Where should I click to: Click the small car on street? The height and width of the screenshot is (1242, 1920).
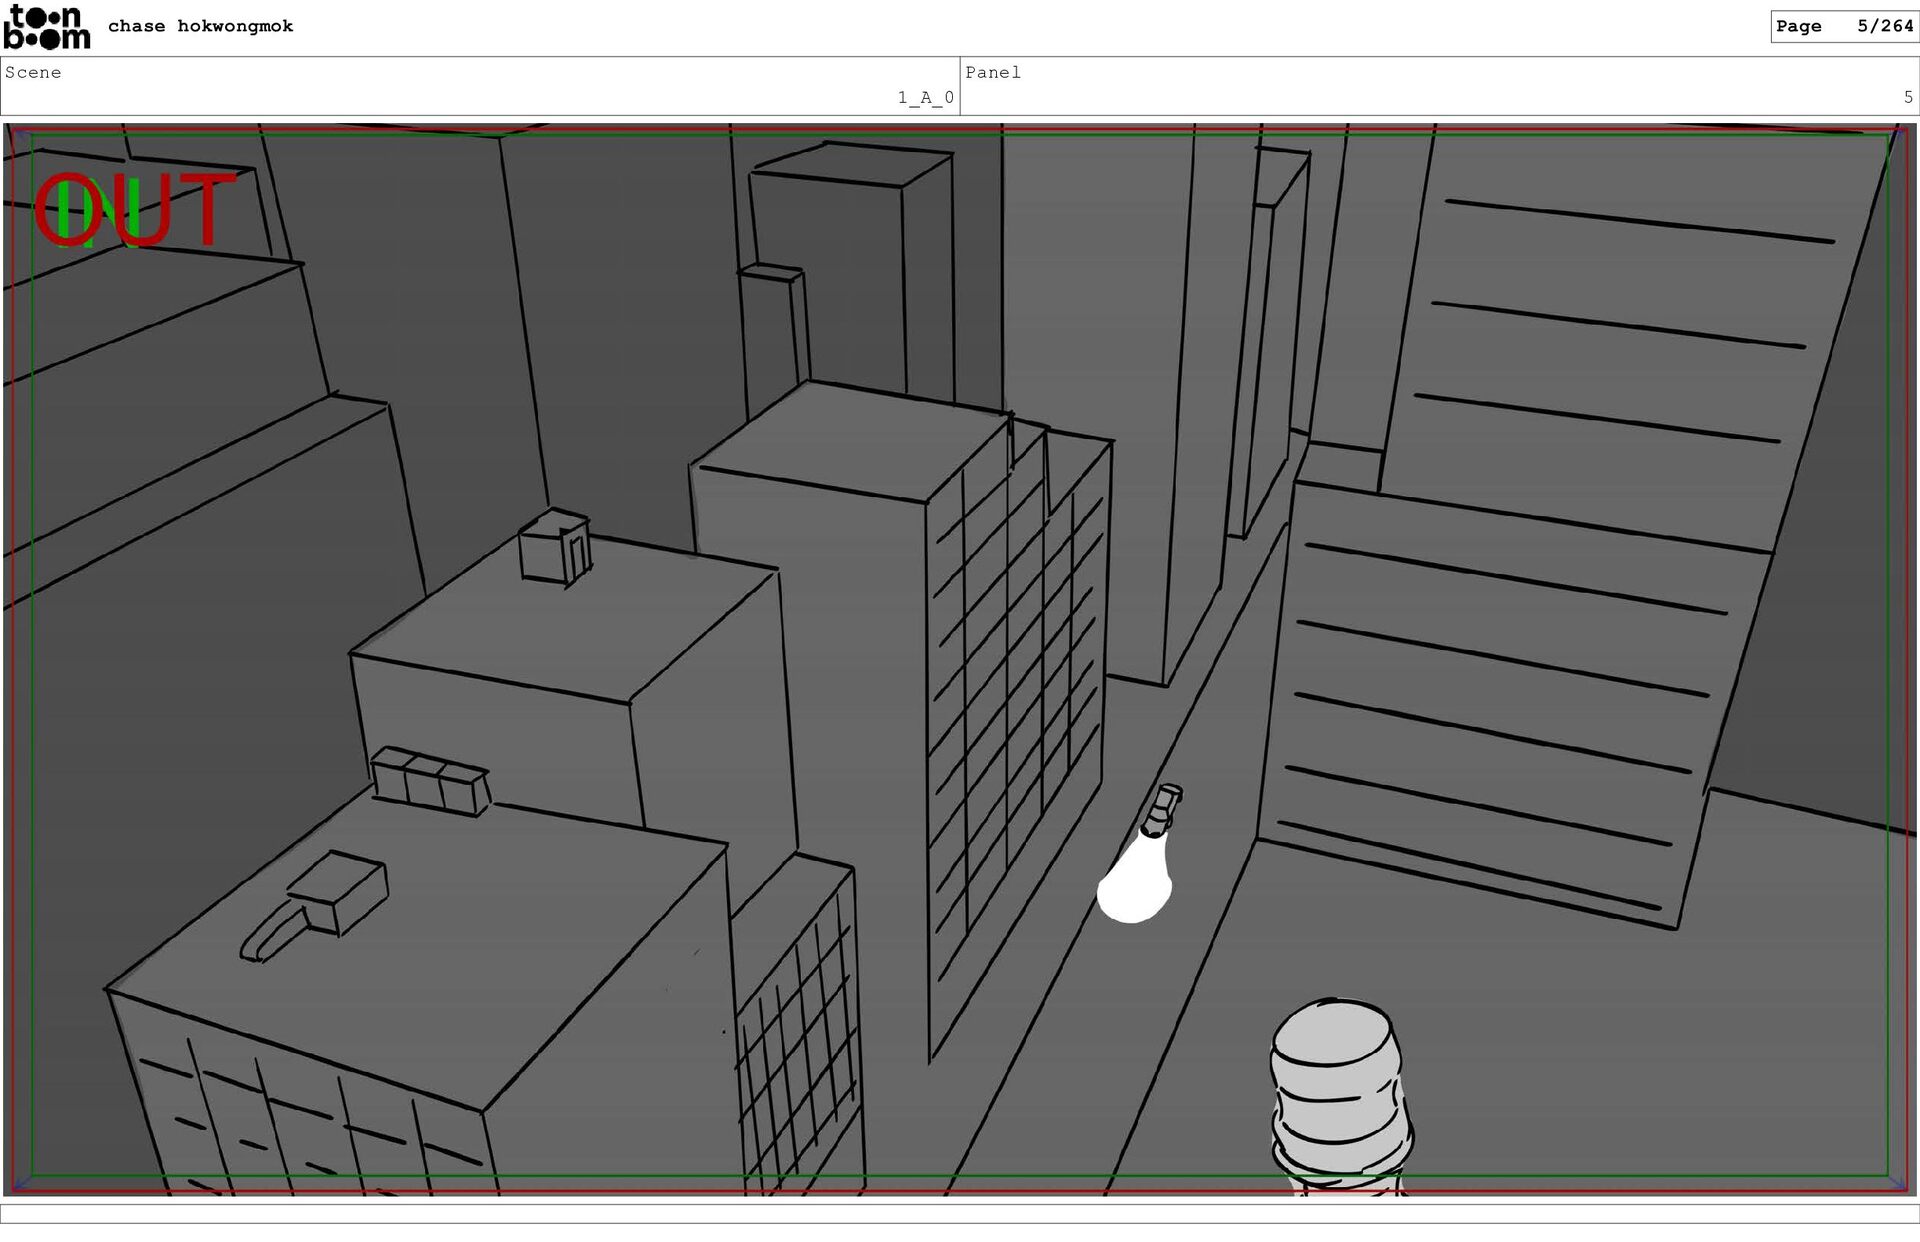coord(1162,809)
